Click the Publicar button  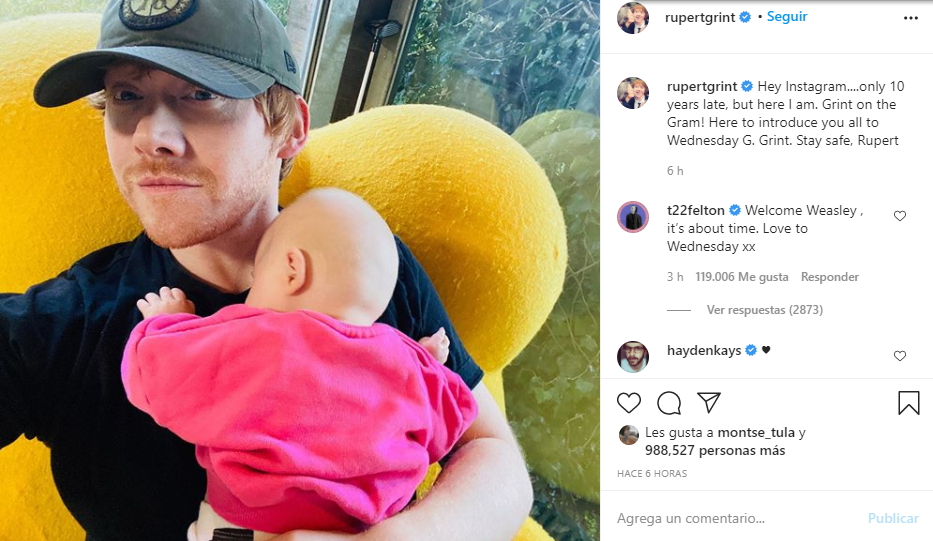893,518
